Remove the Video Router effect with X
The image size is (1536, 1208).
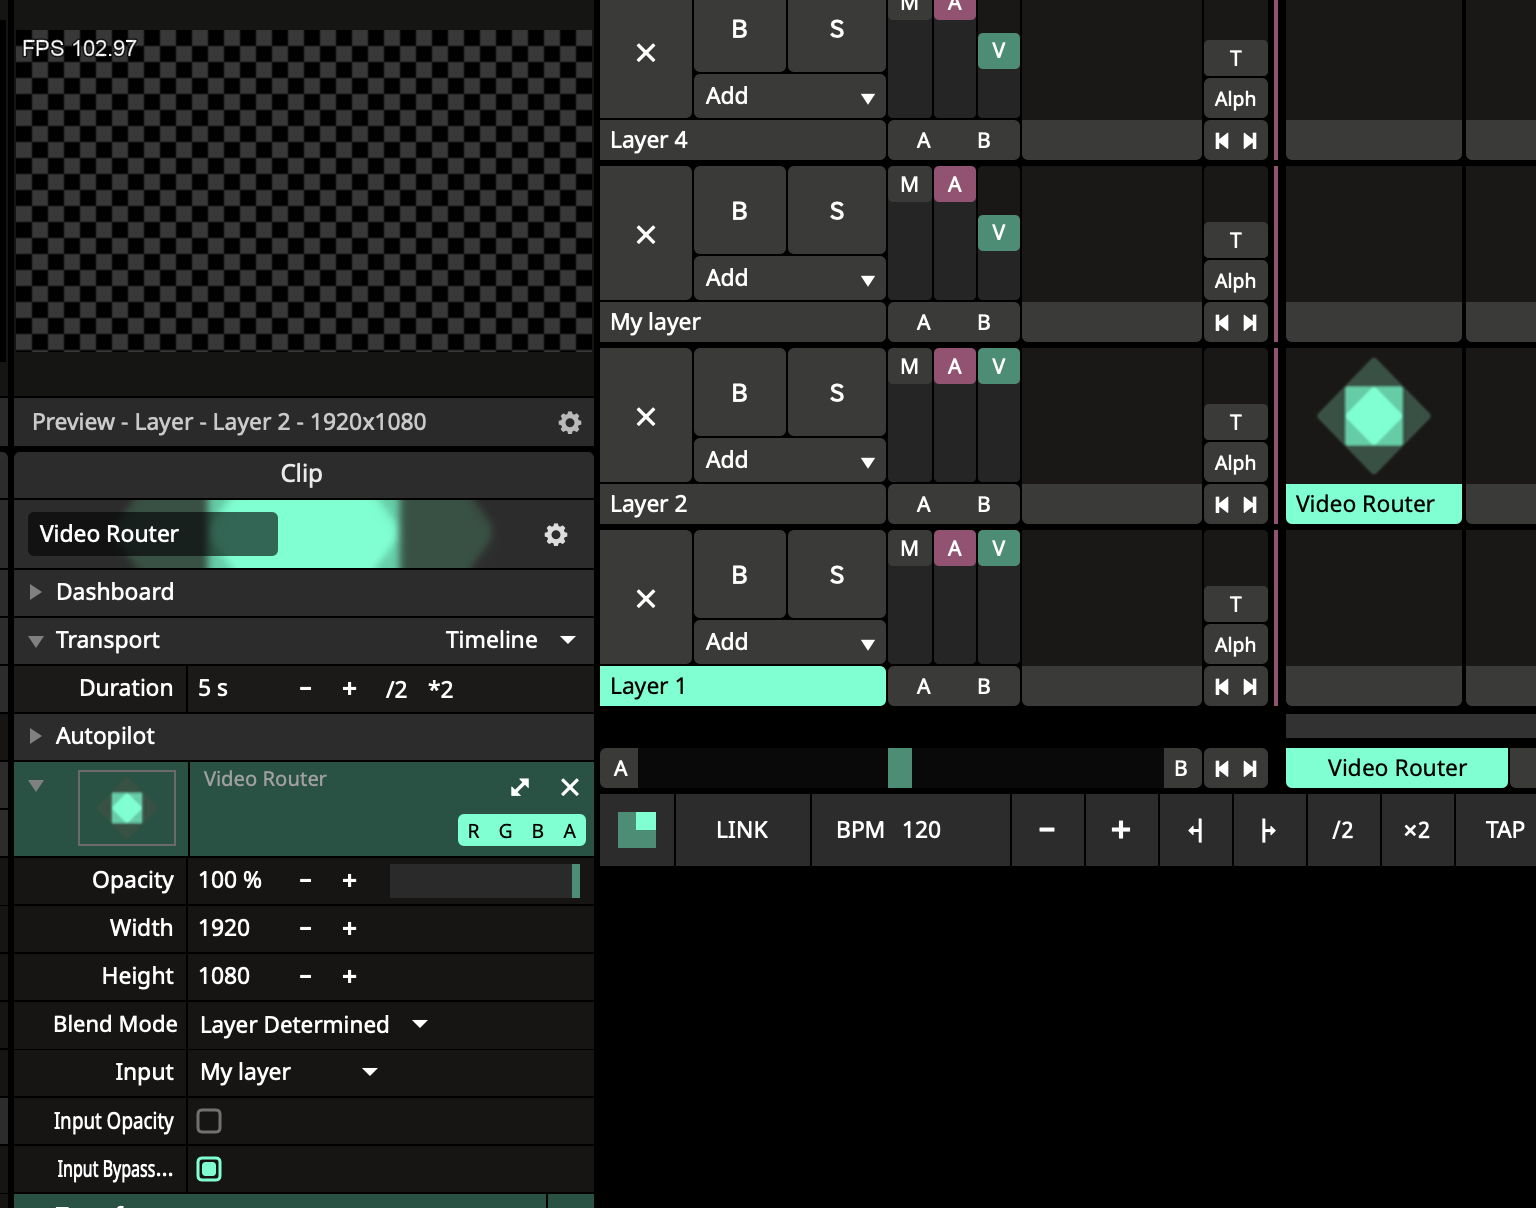tap(570, 788)
